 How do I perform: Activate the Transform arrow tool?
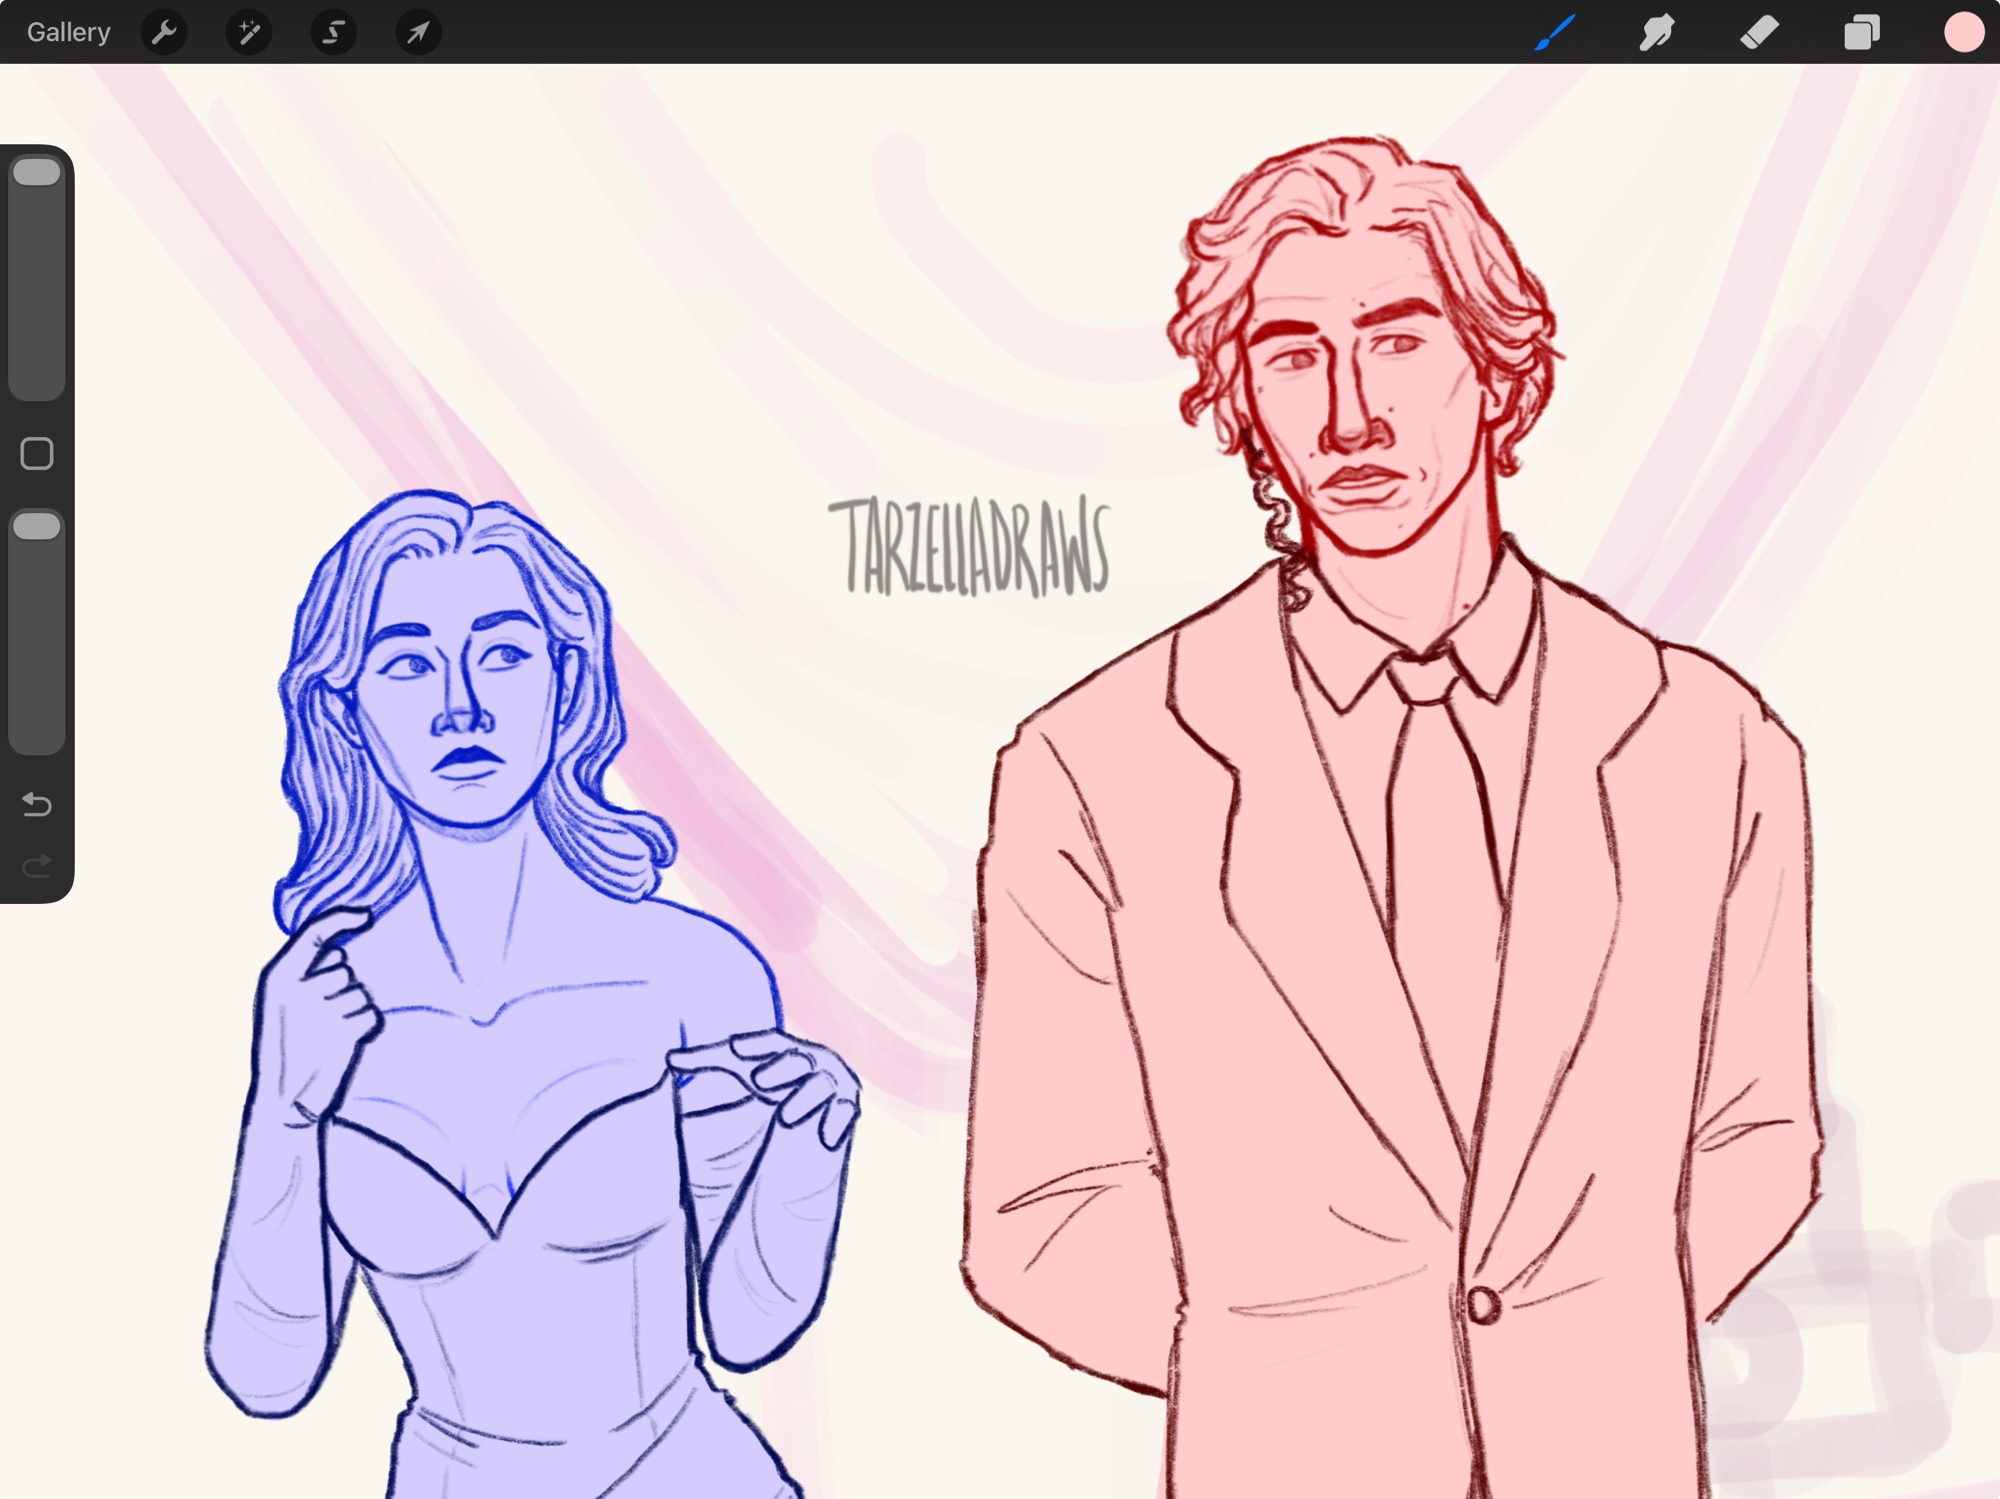tap(418, 32)
